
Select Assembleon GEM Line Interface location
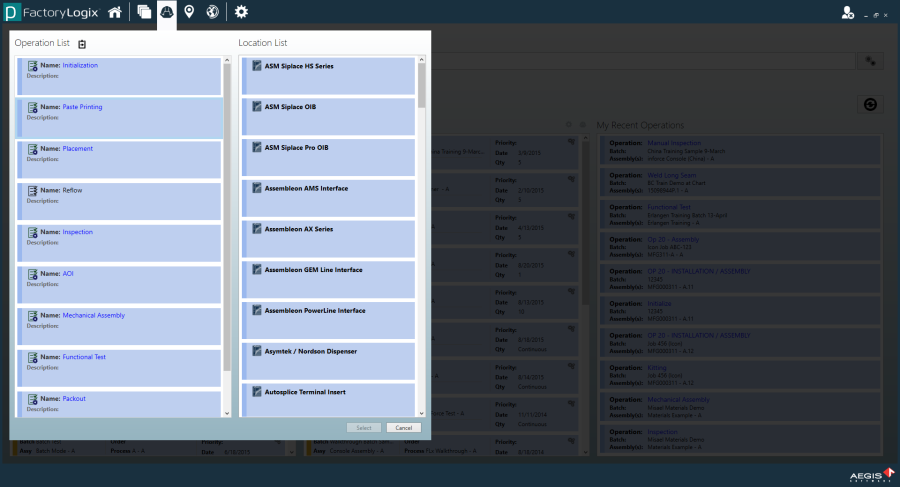point(313,270)
